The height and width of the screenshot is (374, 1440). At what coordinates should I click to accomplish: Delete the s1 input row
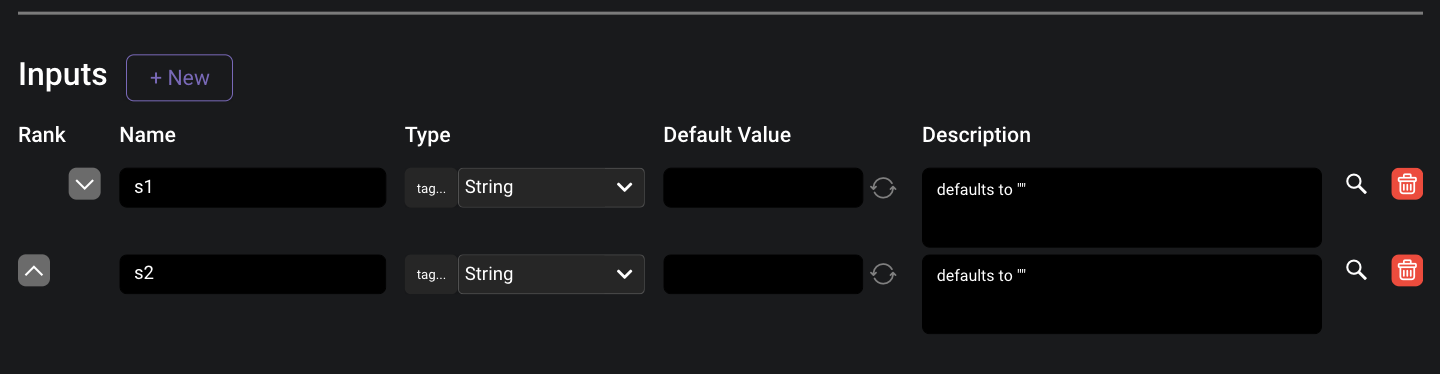[1407, 184]
